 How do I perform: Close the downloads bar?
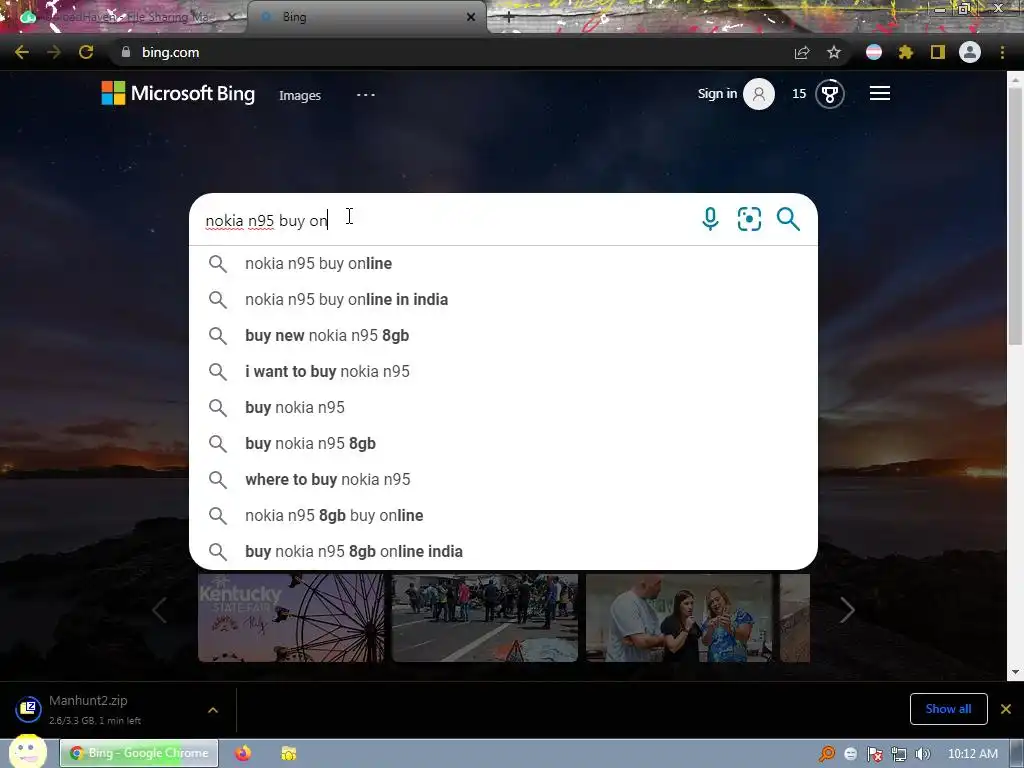coord(1006,709)
